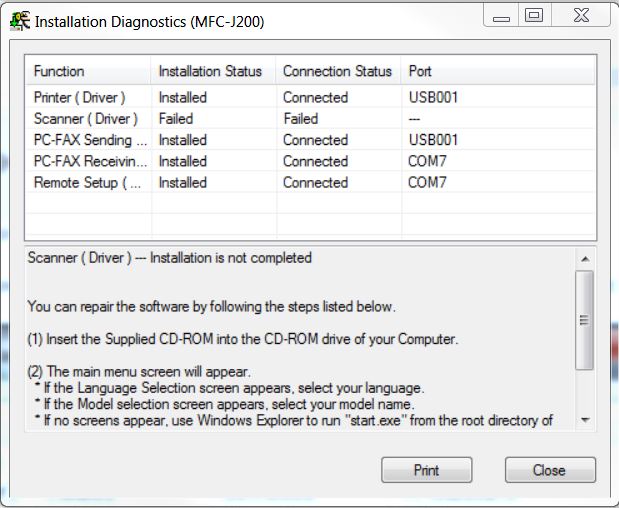Click the Close button at bottom
Screen dimensions: 619x508
(x=549, y=469)
